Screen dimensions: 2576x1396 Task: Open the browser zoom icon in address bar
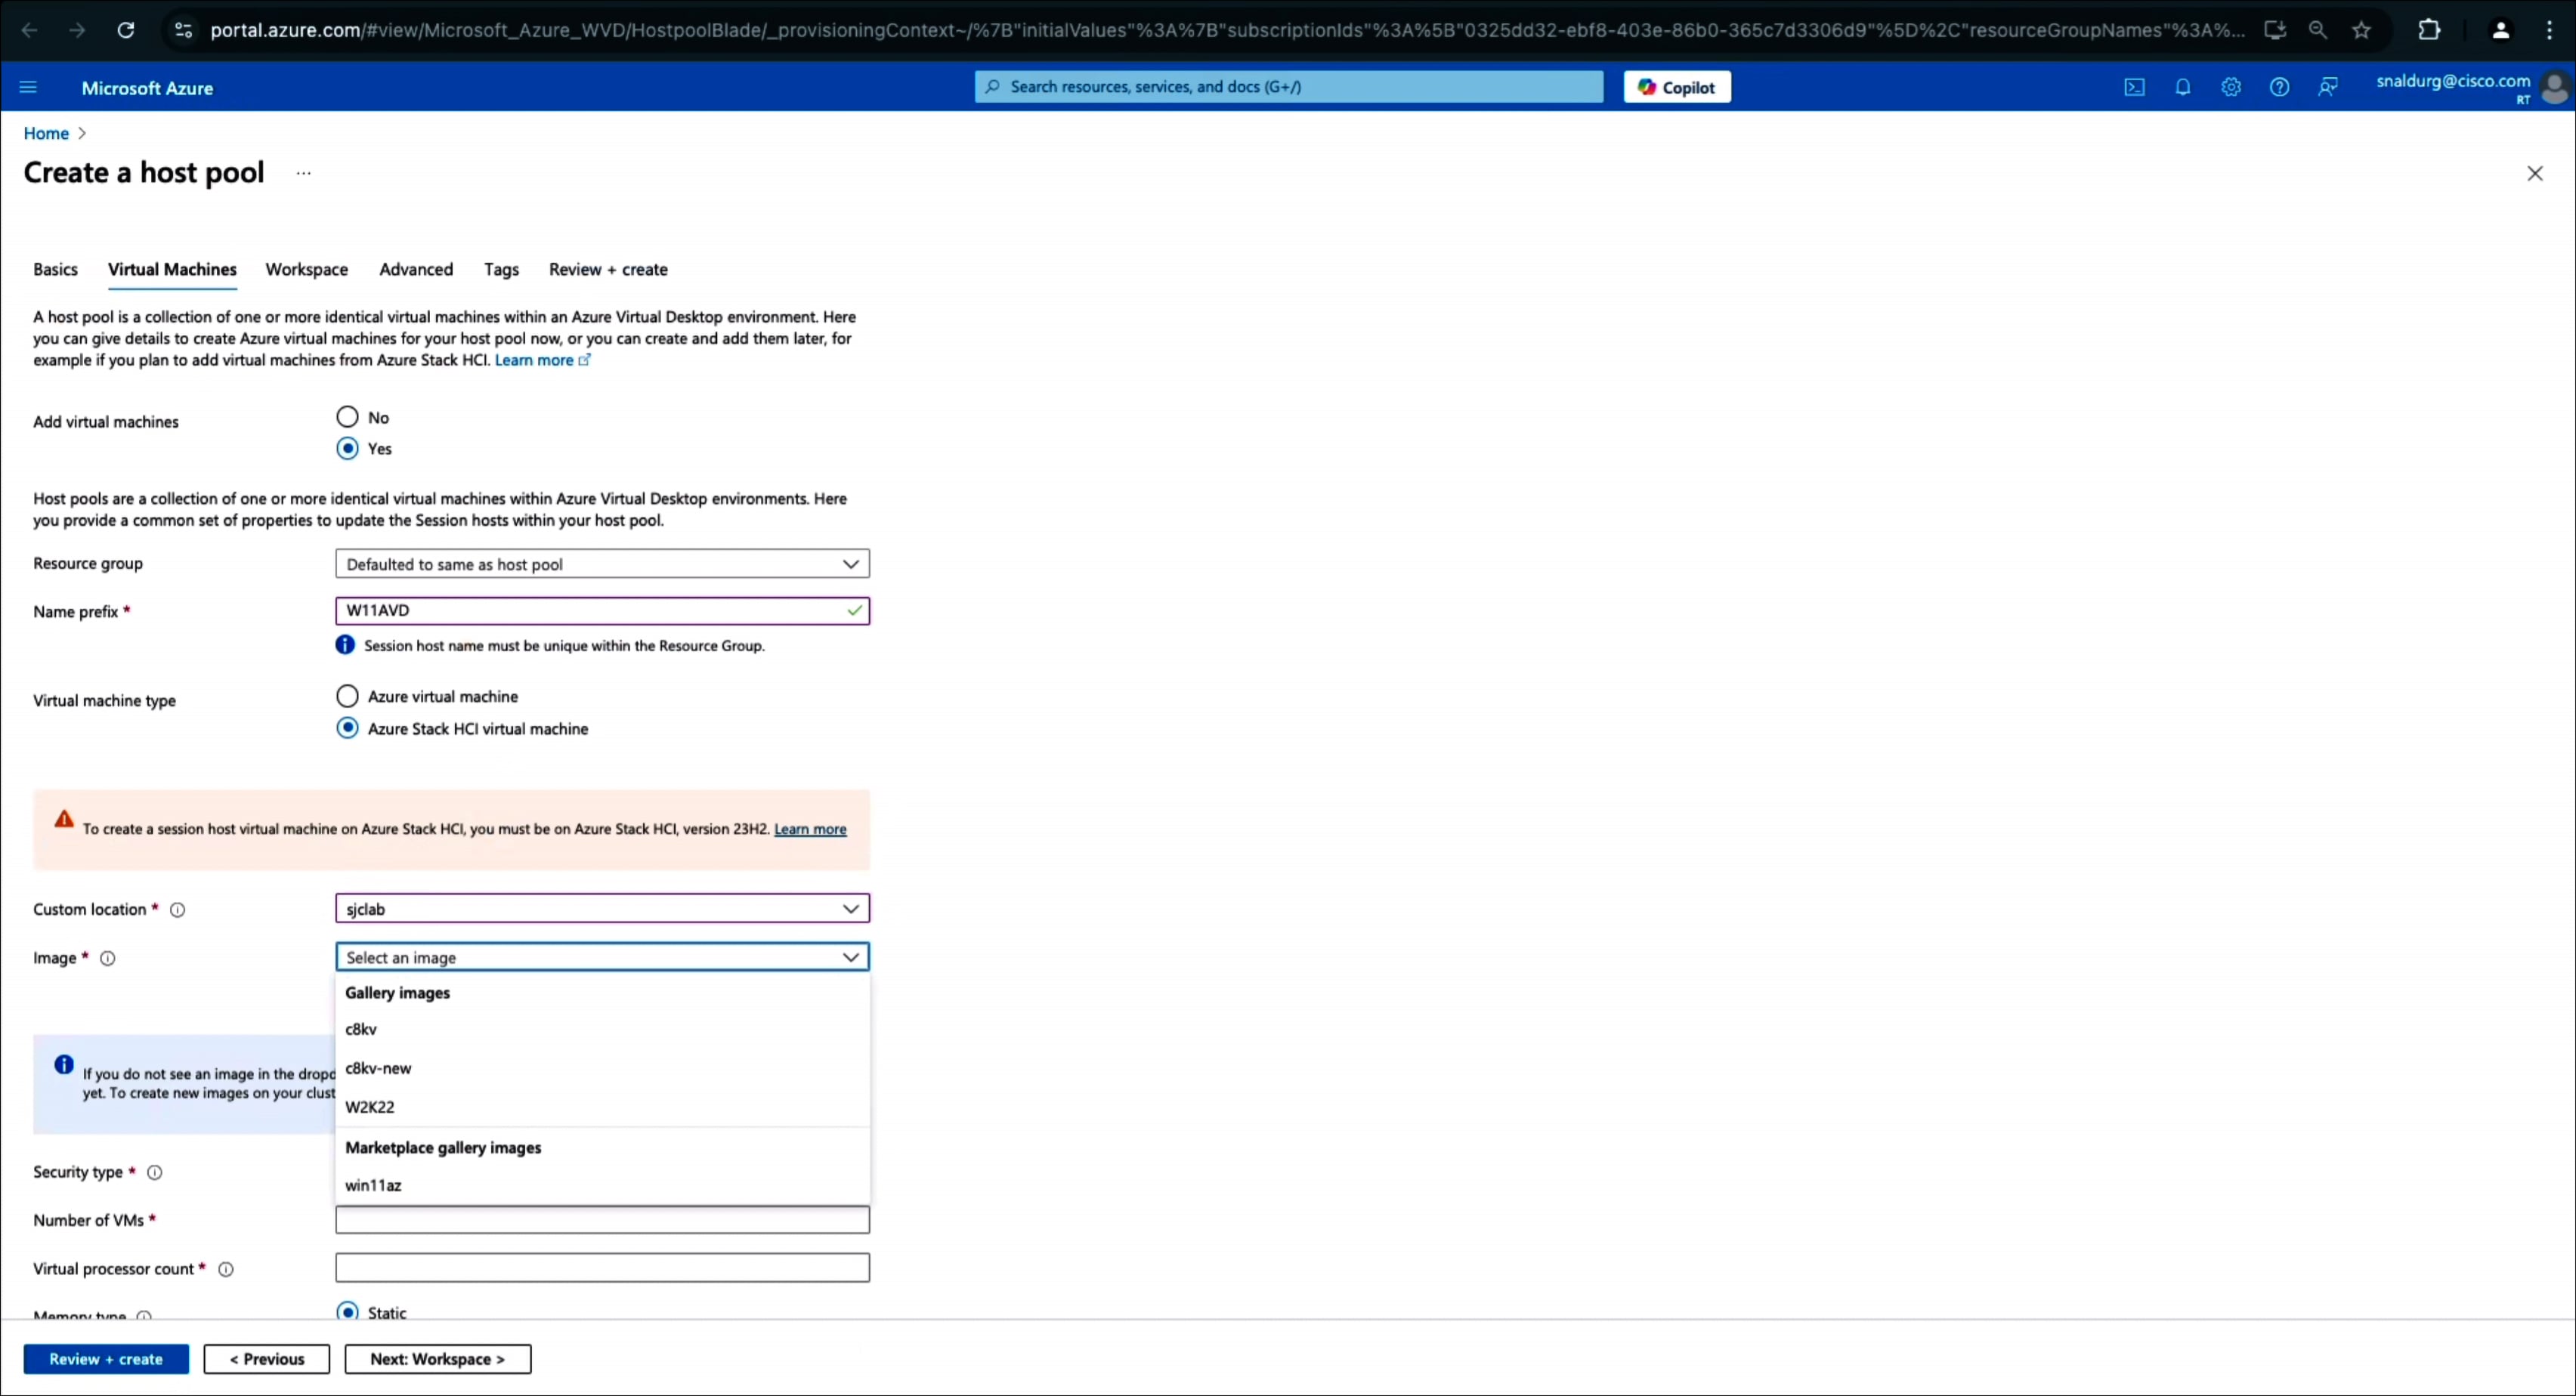2318,30
